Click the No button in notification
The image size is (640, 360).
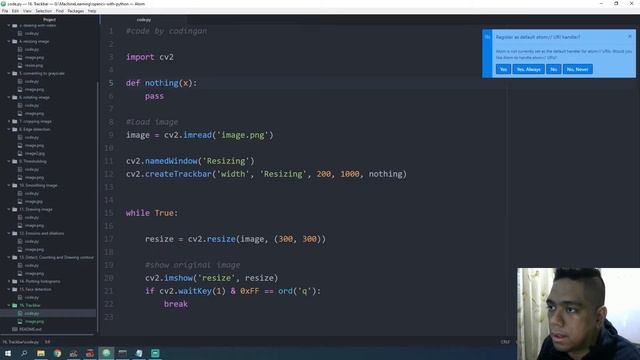(x=553, y=69)
